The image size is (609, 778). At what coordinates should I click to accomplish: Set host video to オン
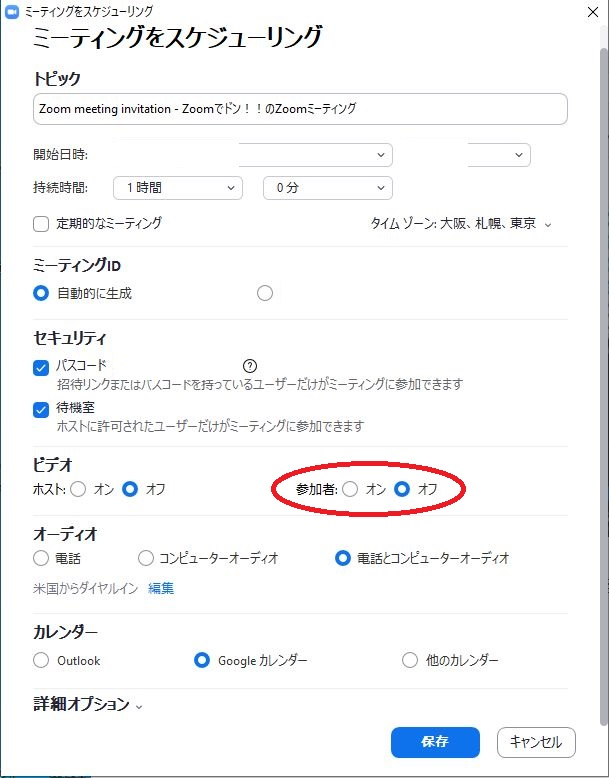[78, 489]
